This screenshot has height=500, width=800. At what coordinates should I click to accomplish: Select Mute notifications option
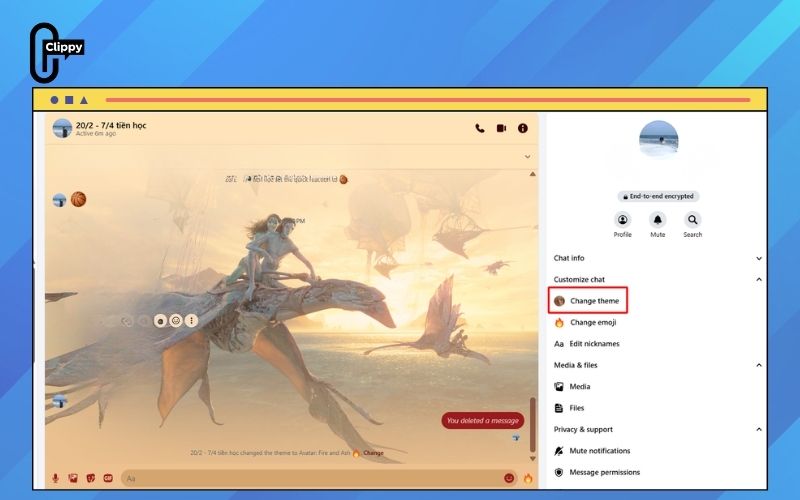tap(592, 451)
